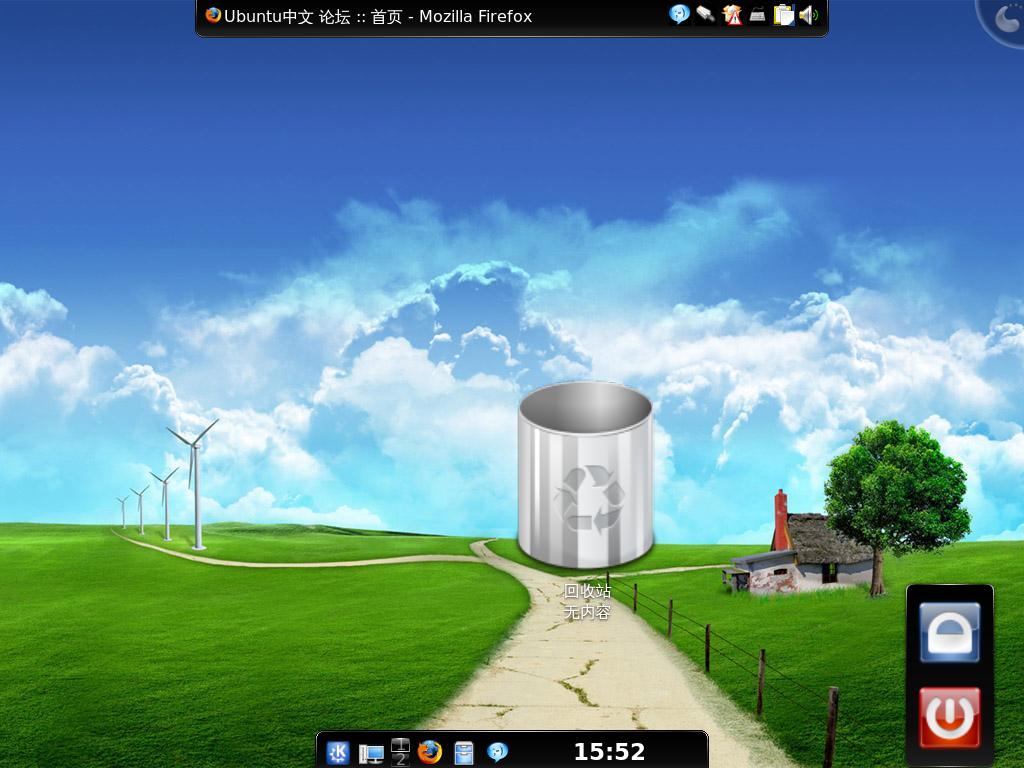Viewport: 1024px width, 768px height.
Task: Click the red power logout button
Action: tap(950, 717)
